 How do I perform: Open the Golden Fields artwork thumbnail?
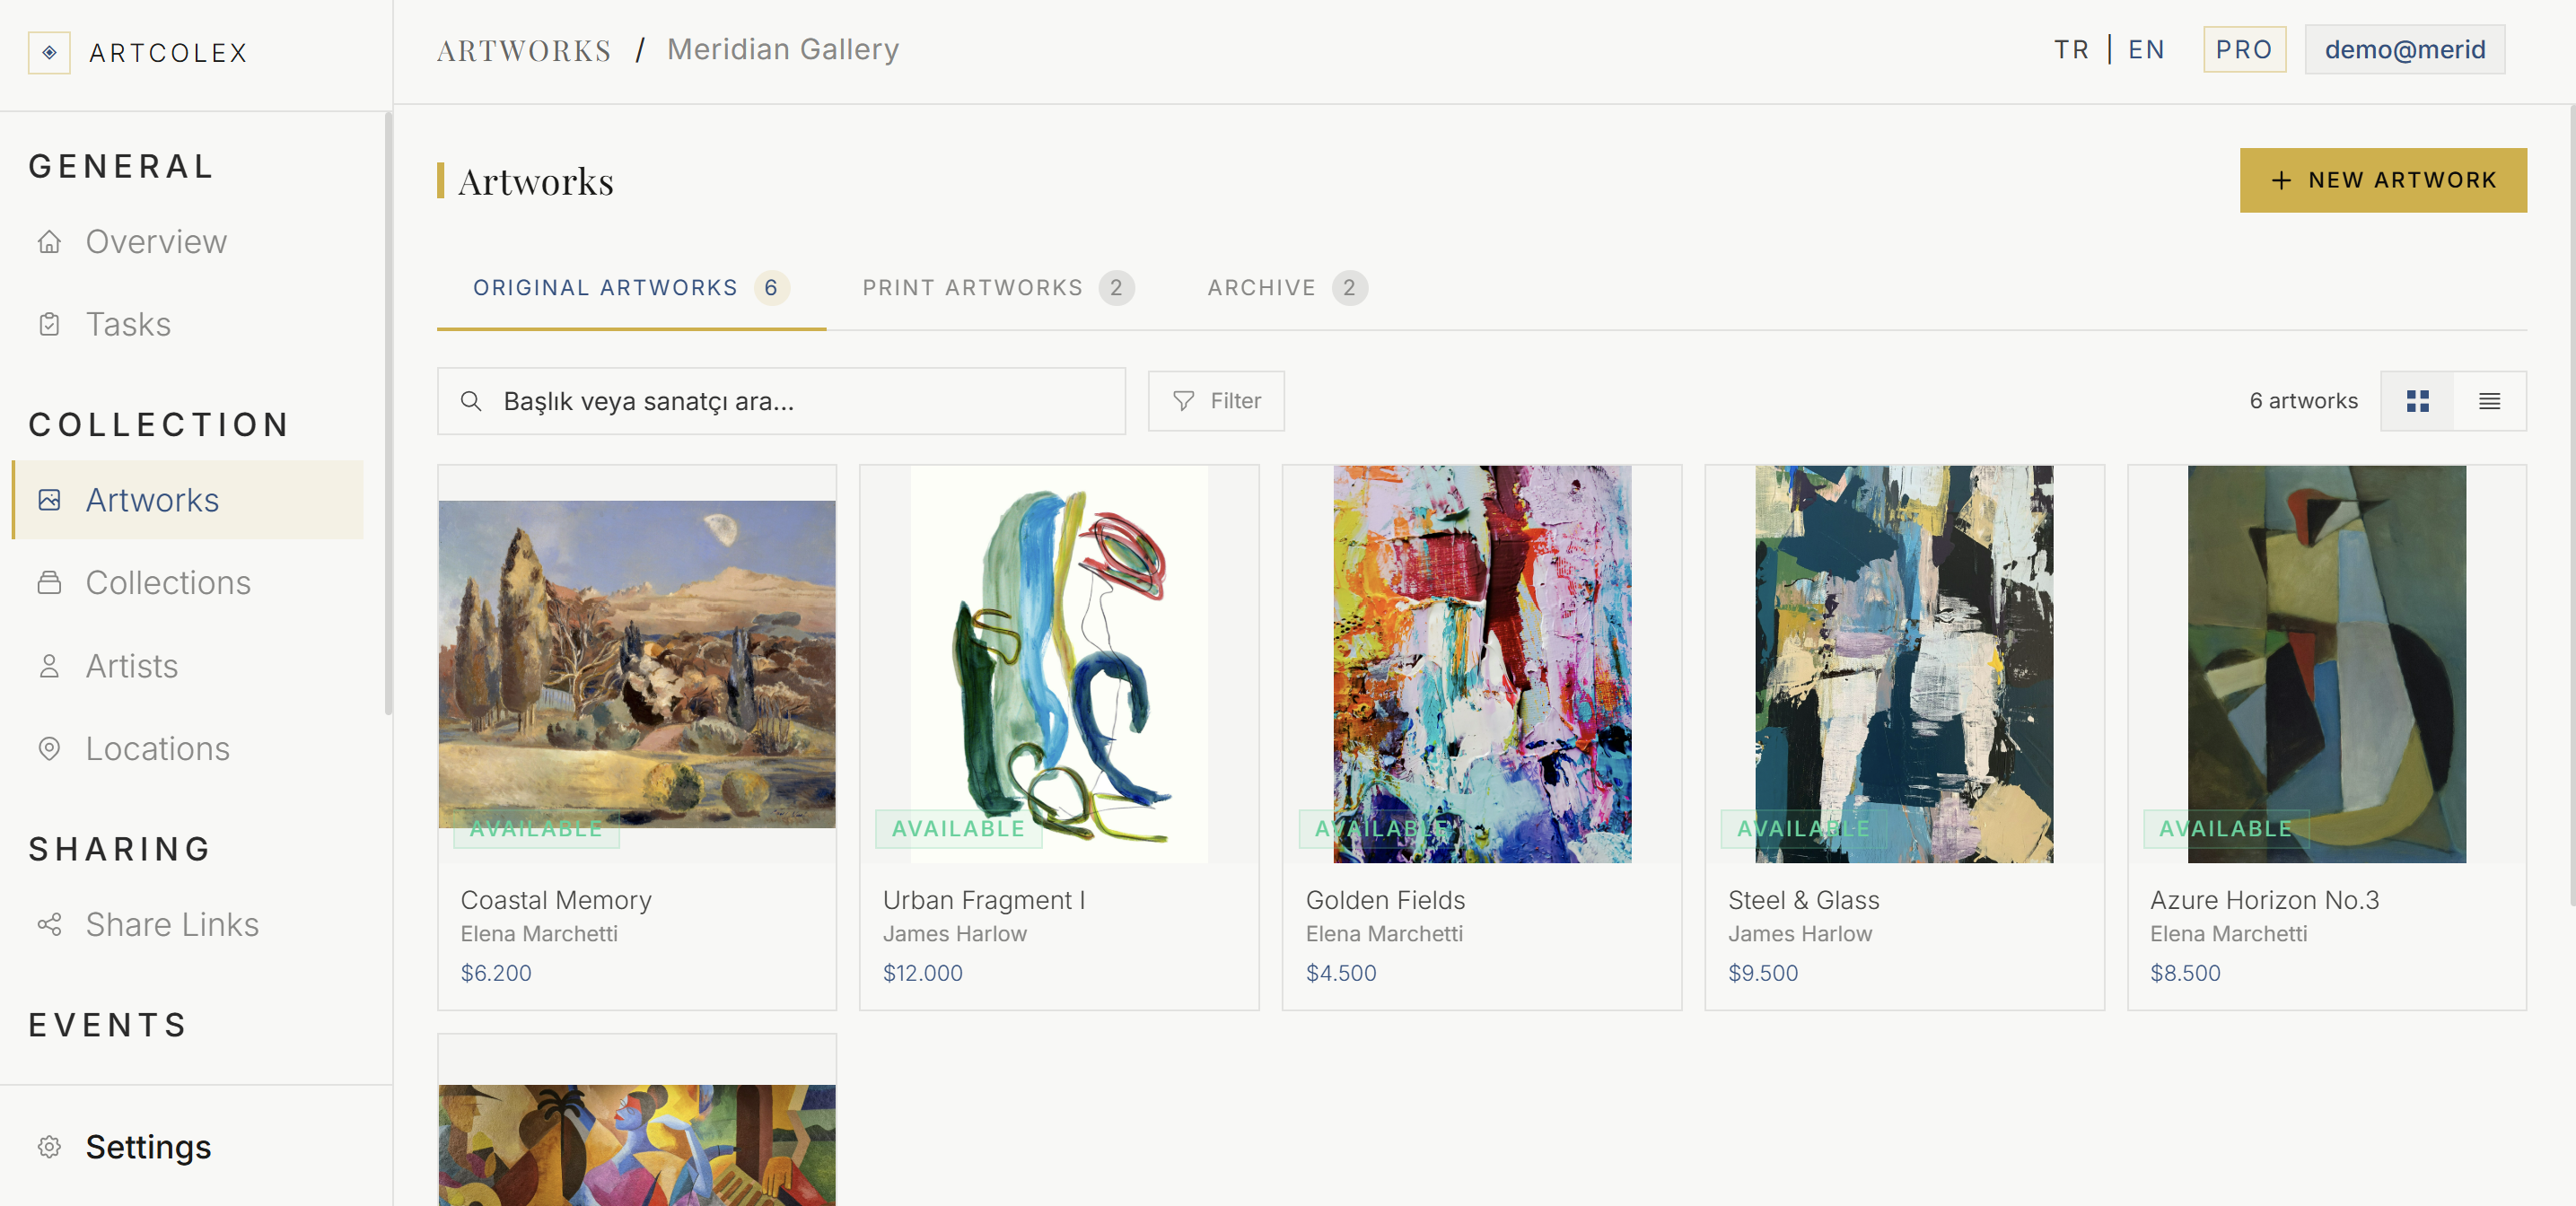pos(1482,664)
